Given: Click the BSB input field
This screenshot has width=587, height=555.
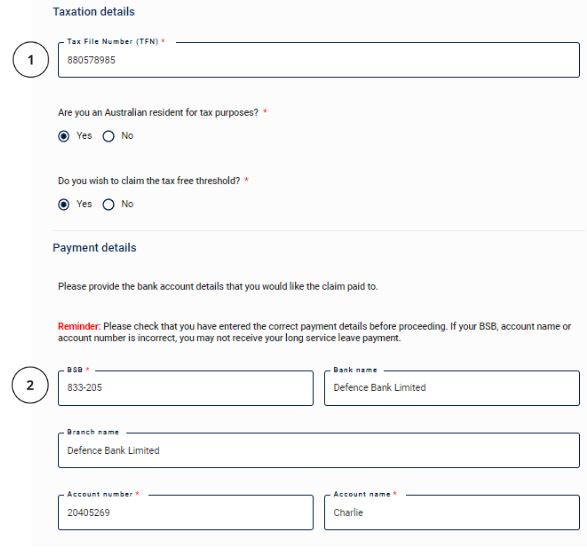Looking at the screenshot, I should point(186,388).
